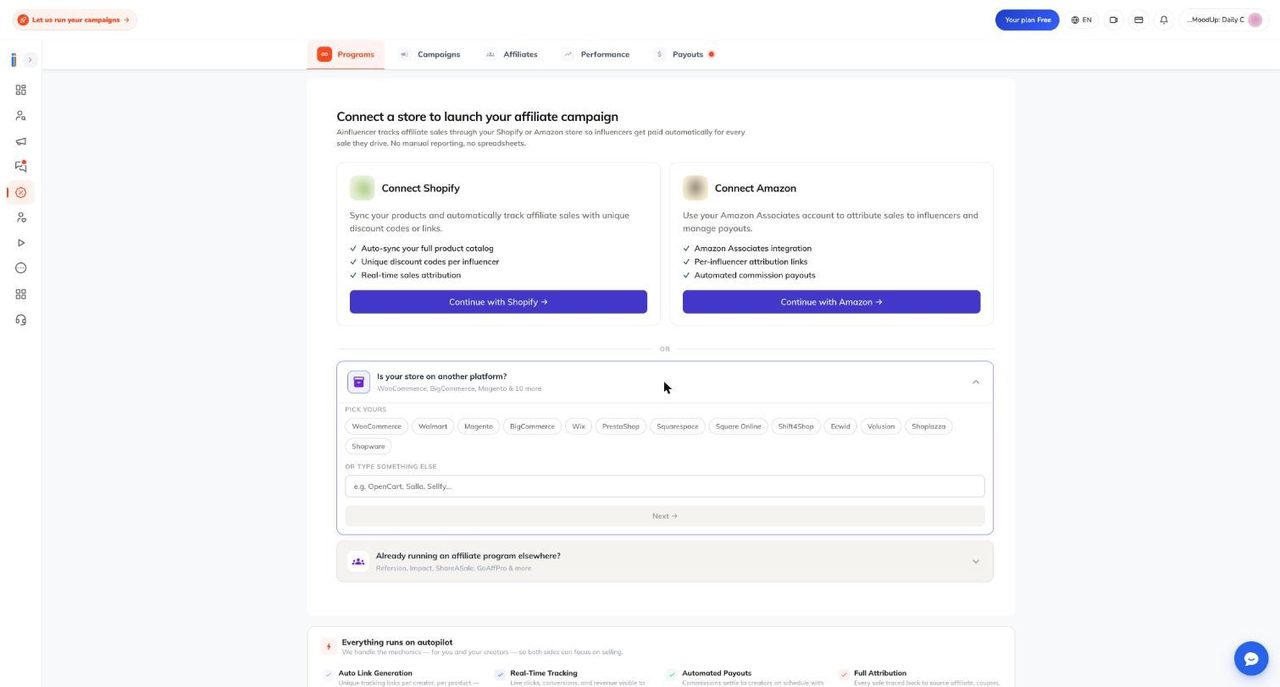Select the WooCommerce platform chip
The width and height of the screenshot is (1280, 687).
coord(377,426)
